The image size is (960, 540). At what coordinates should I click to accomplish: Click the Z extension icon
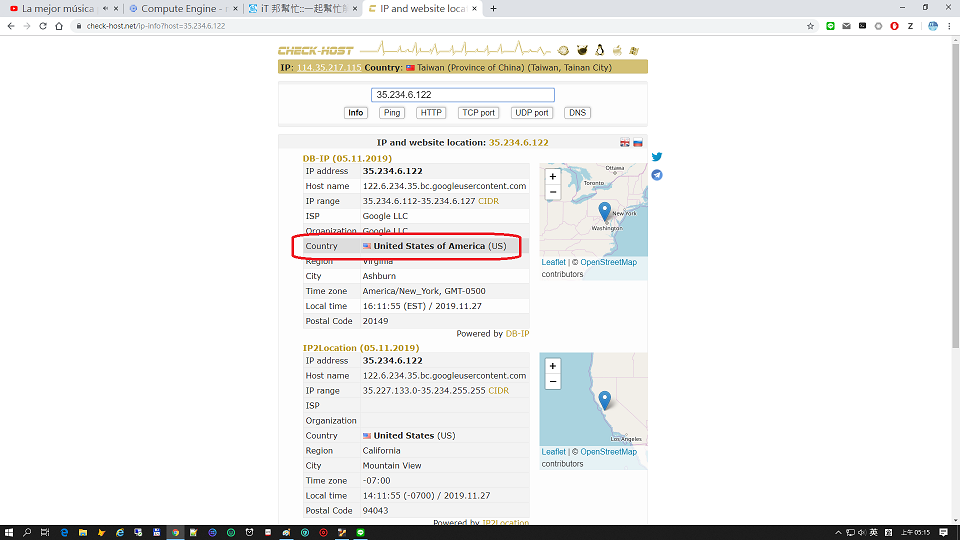coord(910,26)
